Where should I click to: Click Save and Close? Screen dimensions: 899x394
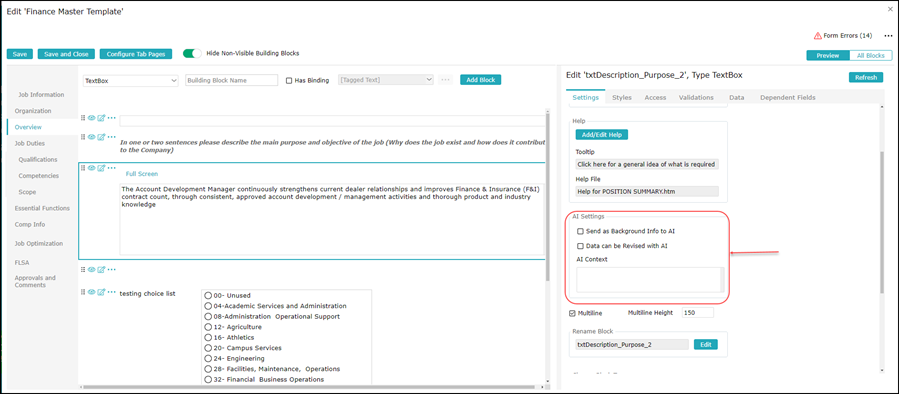tap(66, 54)
